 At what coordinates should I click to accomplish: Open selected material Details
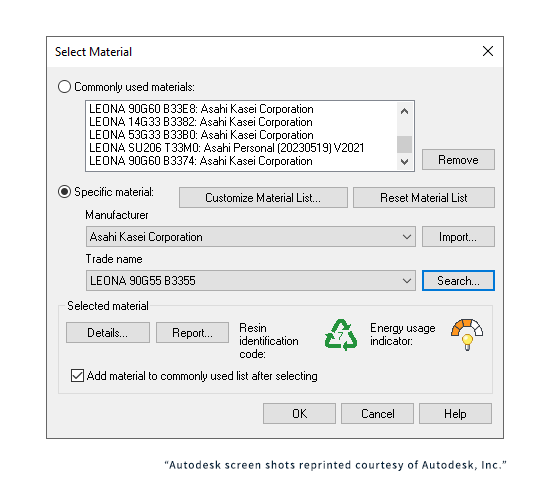click(x=108, y=333)
